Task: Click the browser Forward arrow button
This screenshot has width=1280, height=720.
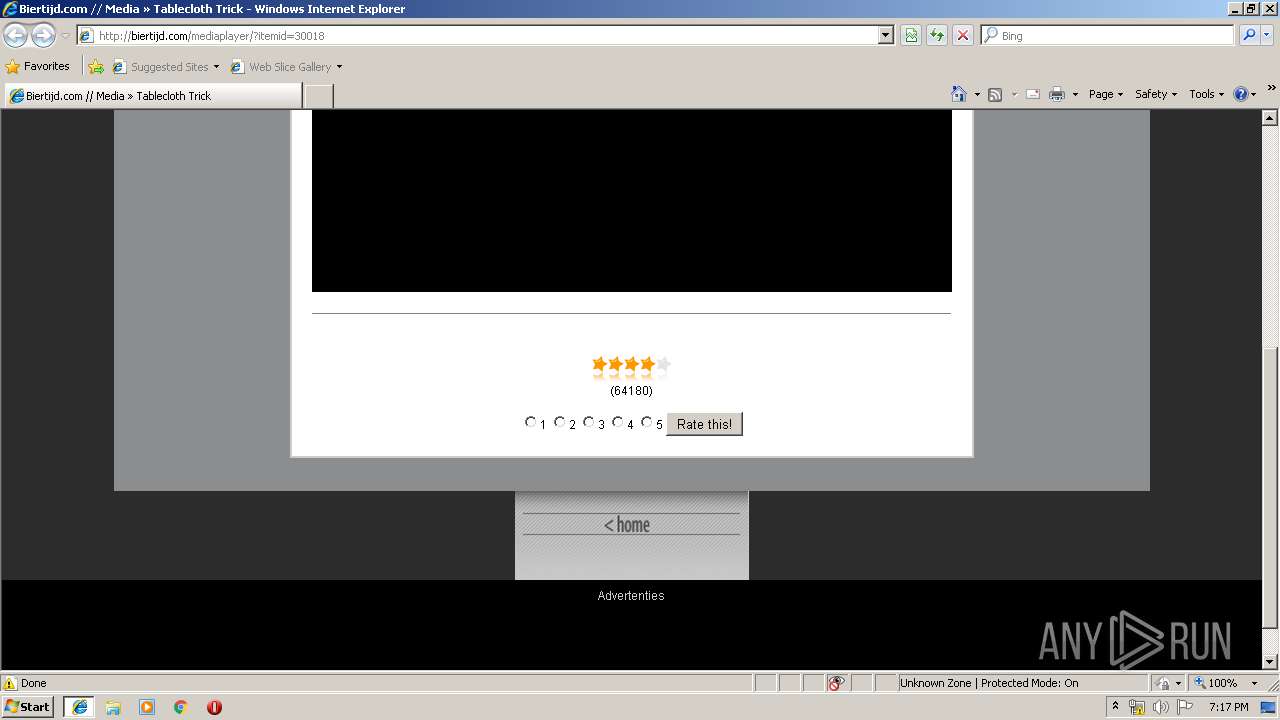Action: (x=43, y=35)
